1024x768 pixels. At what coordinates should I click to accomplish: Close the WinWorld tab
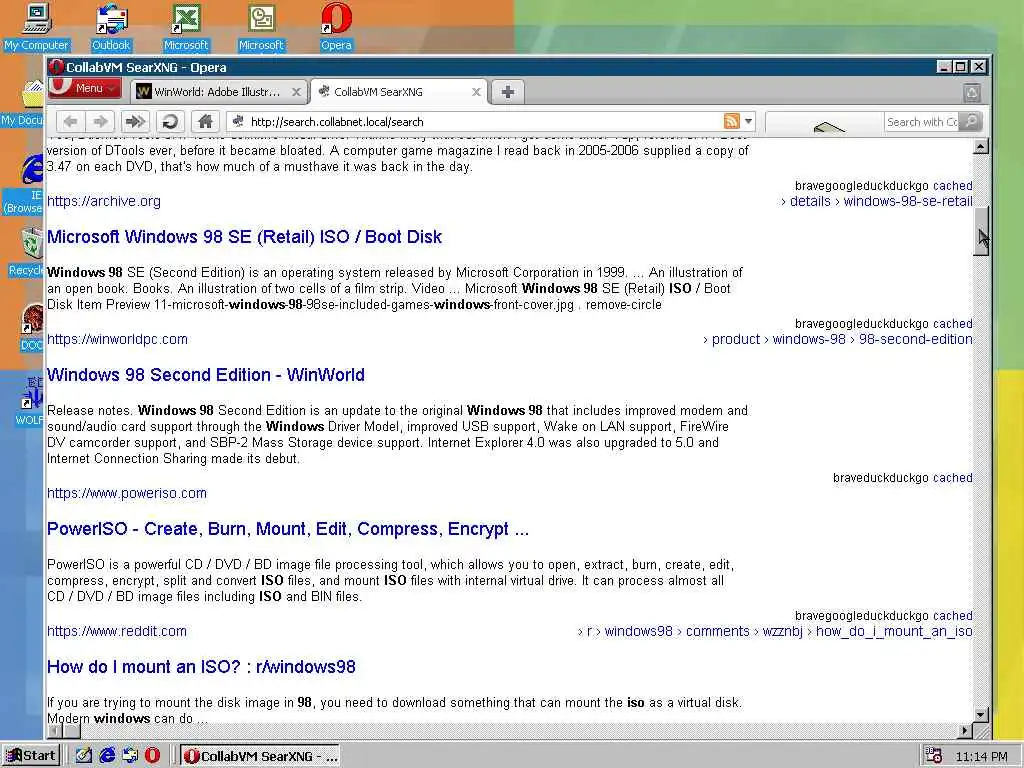[296, 92]
